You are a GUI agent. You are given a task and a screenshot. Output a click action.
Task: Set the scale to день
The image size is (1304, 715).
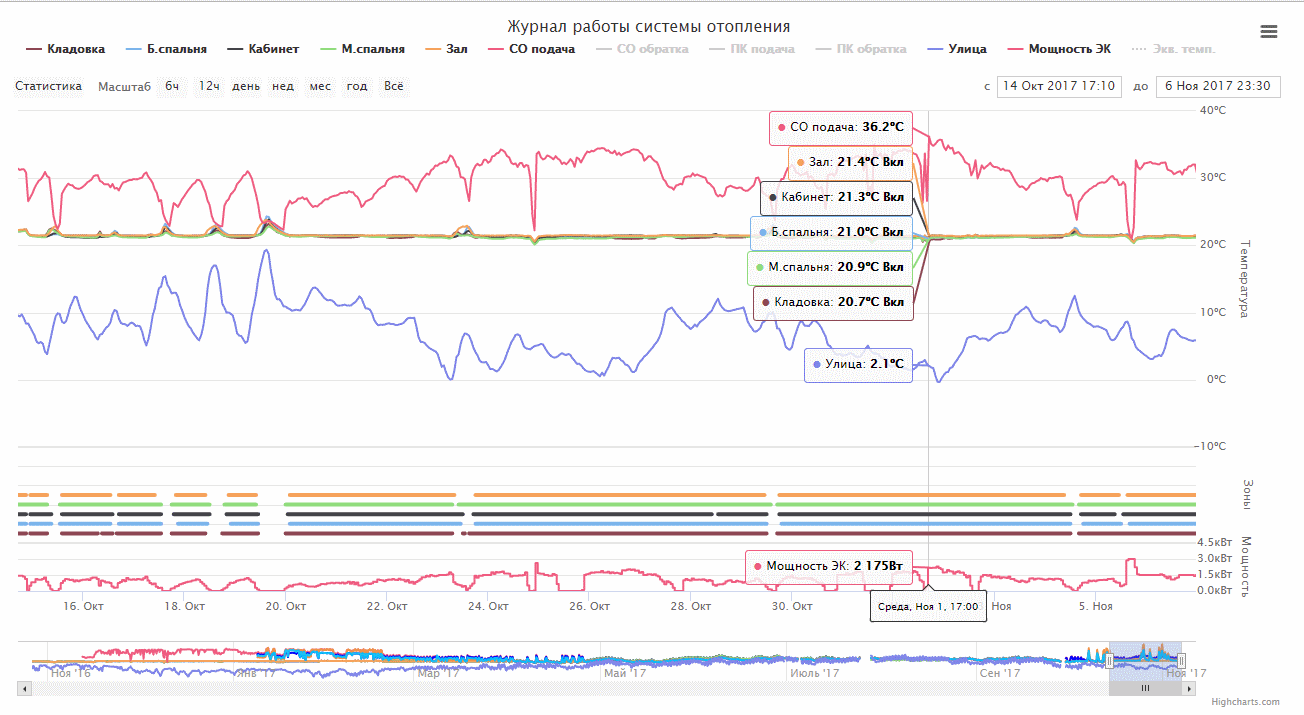(x=246, y=86)
